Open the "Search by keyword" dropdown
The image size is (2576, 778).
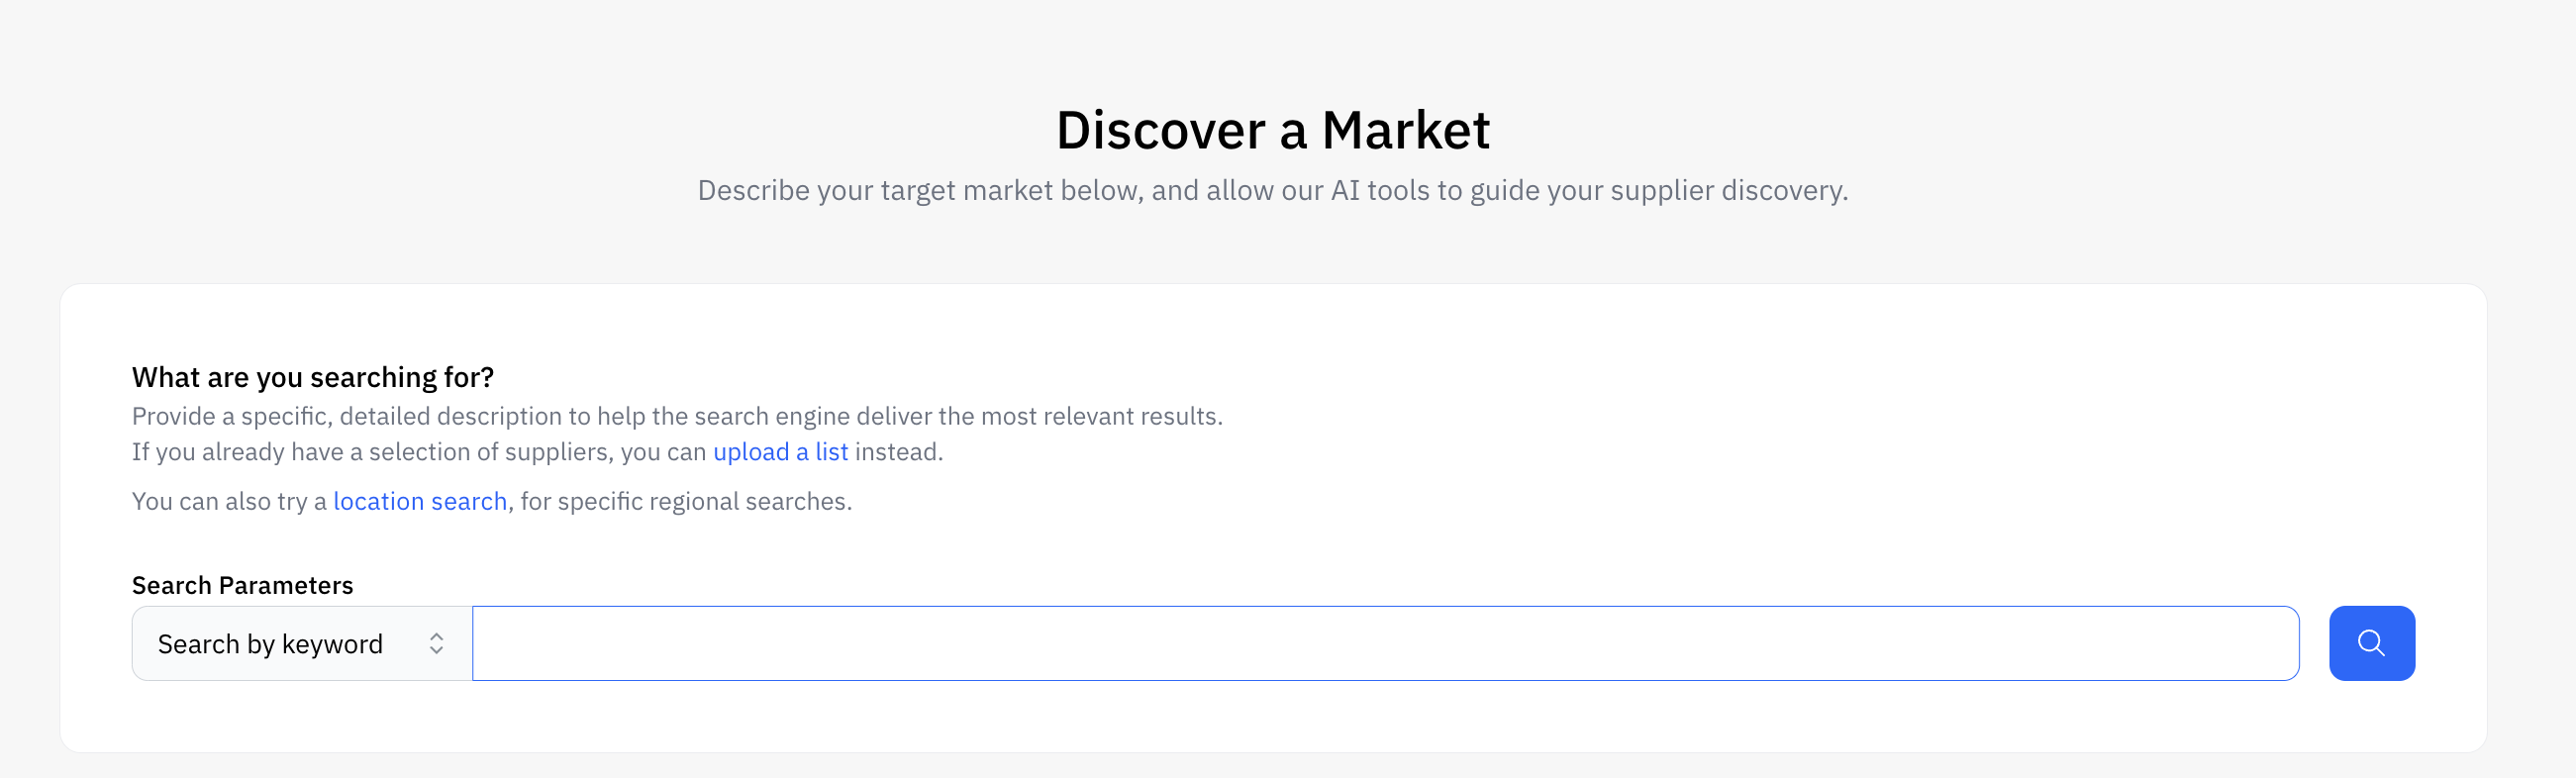click(302, 643)
